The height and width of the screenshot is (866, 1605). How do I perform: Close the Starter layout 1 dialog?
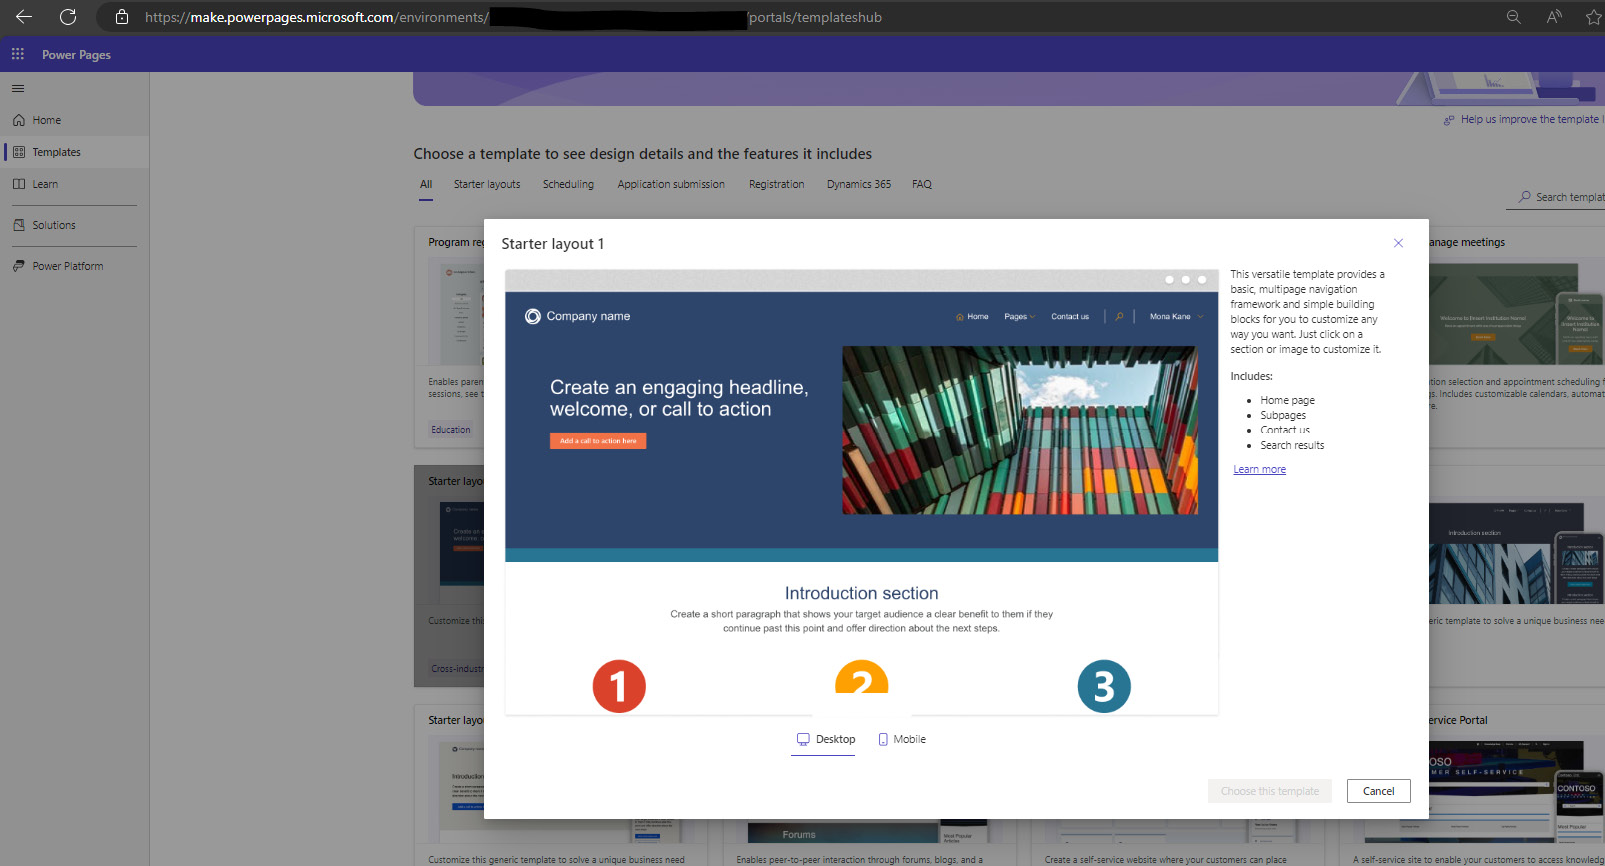[x=1398, y=243]
